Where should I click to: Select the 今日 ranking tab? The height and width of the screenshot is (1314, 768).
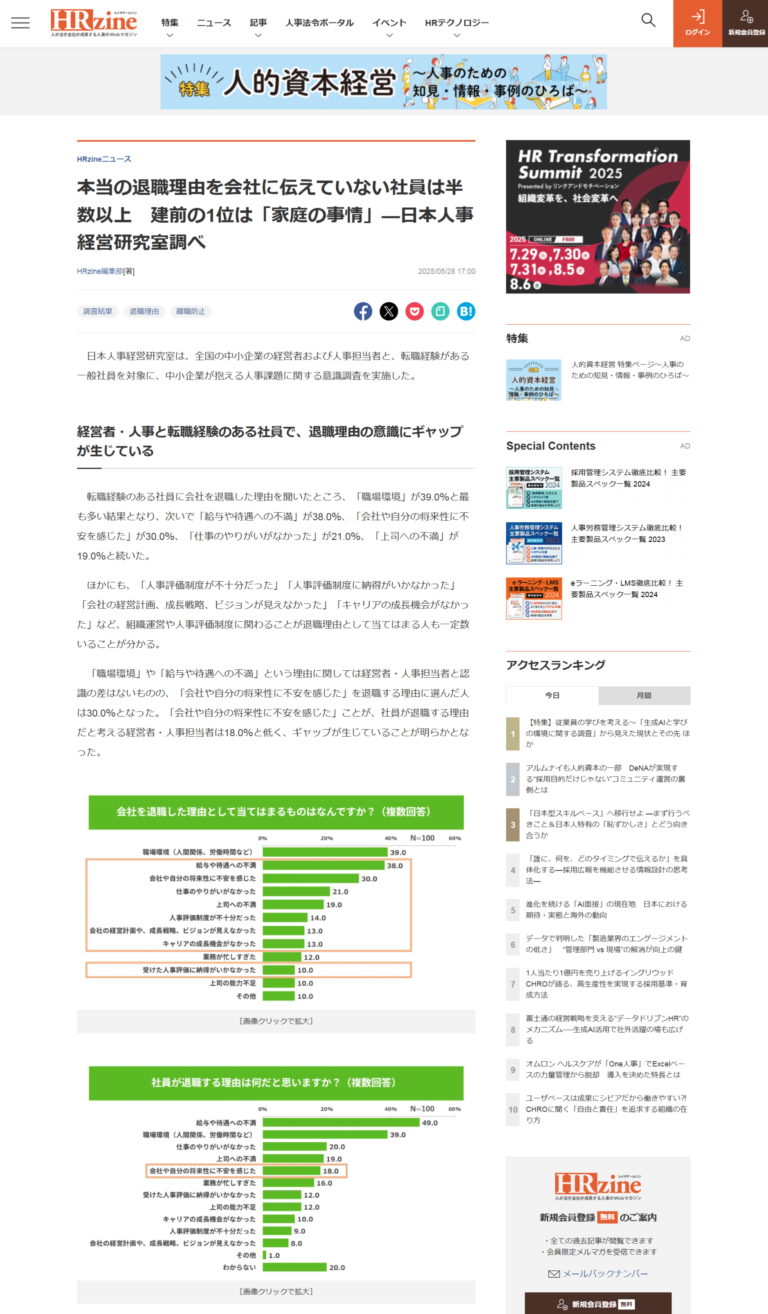pos(552,695)
